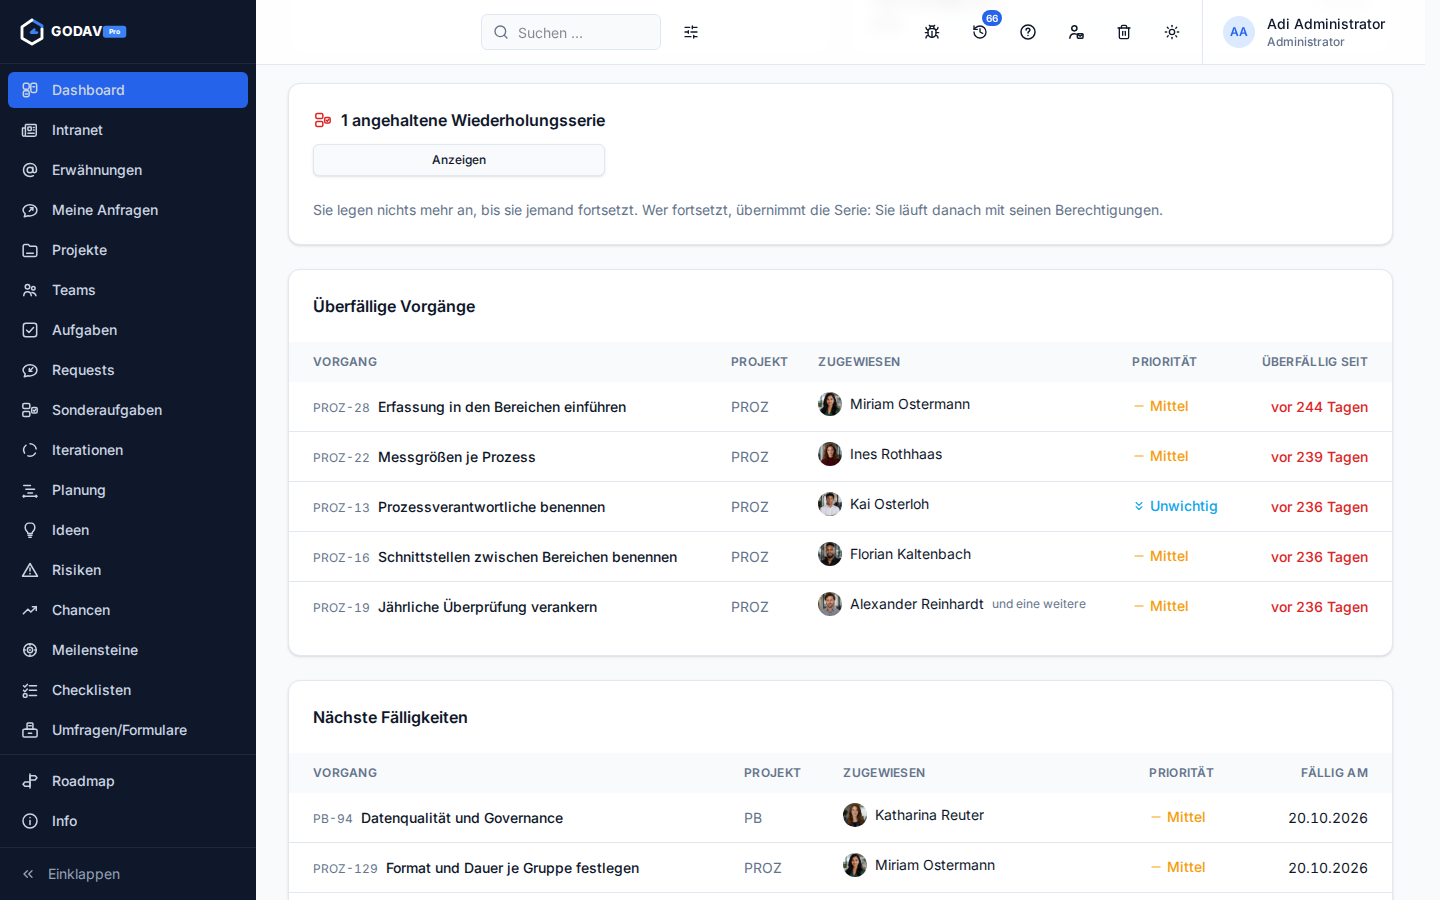Open the user lock icon in the top bar

pos(1076,32)
